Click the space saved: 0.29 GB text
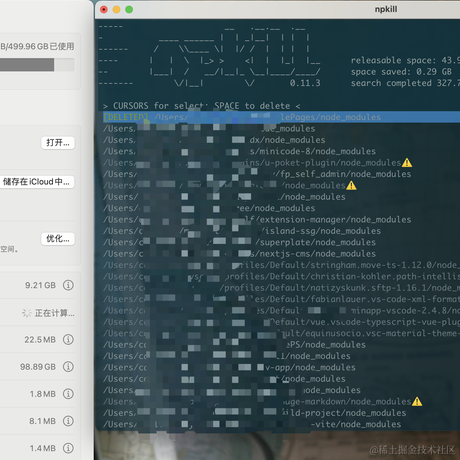 point(401,72)
